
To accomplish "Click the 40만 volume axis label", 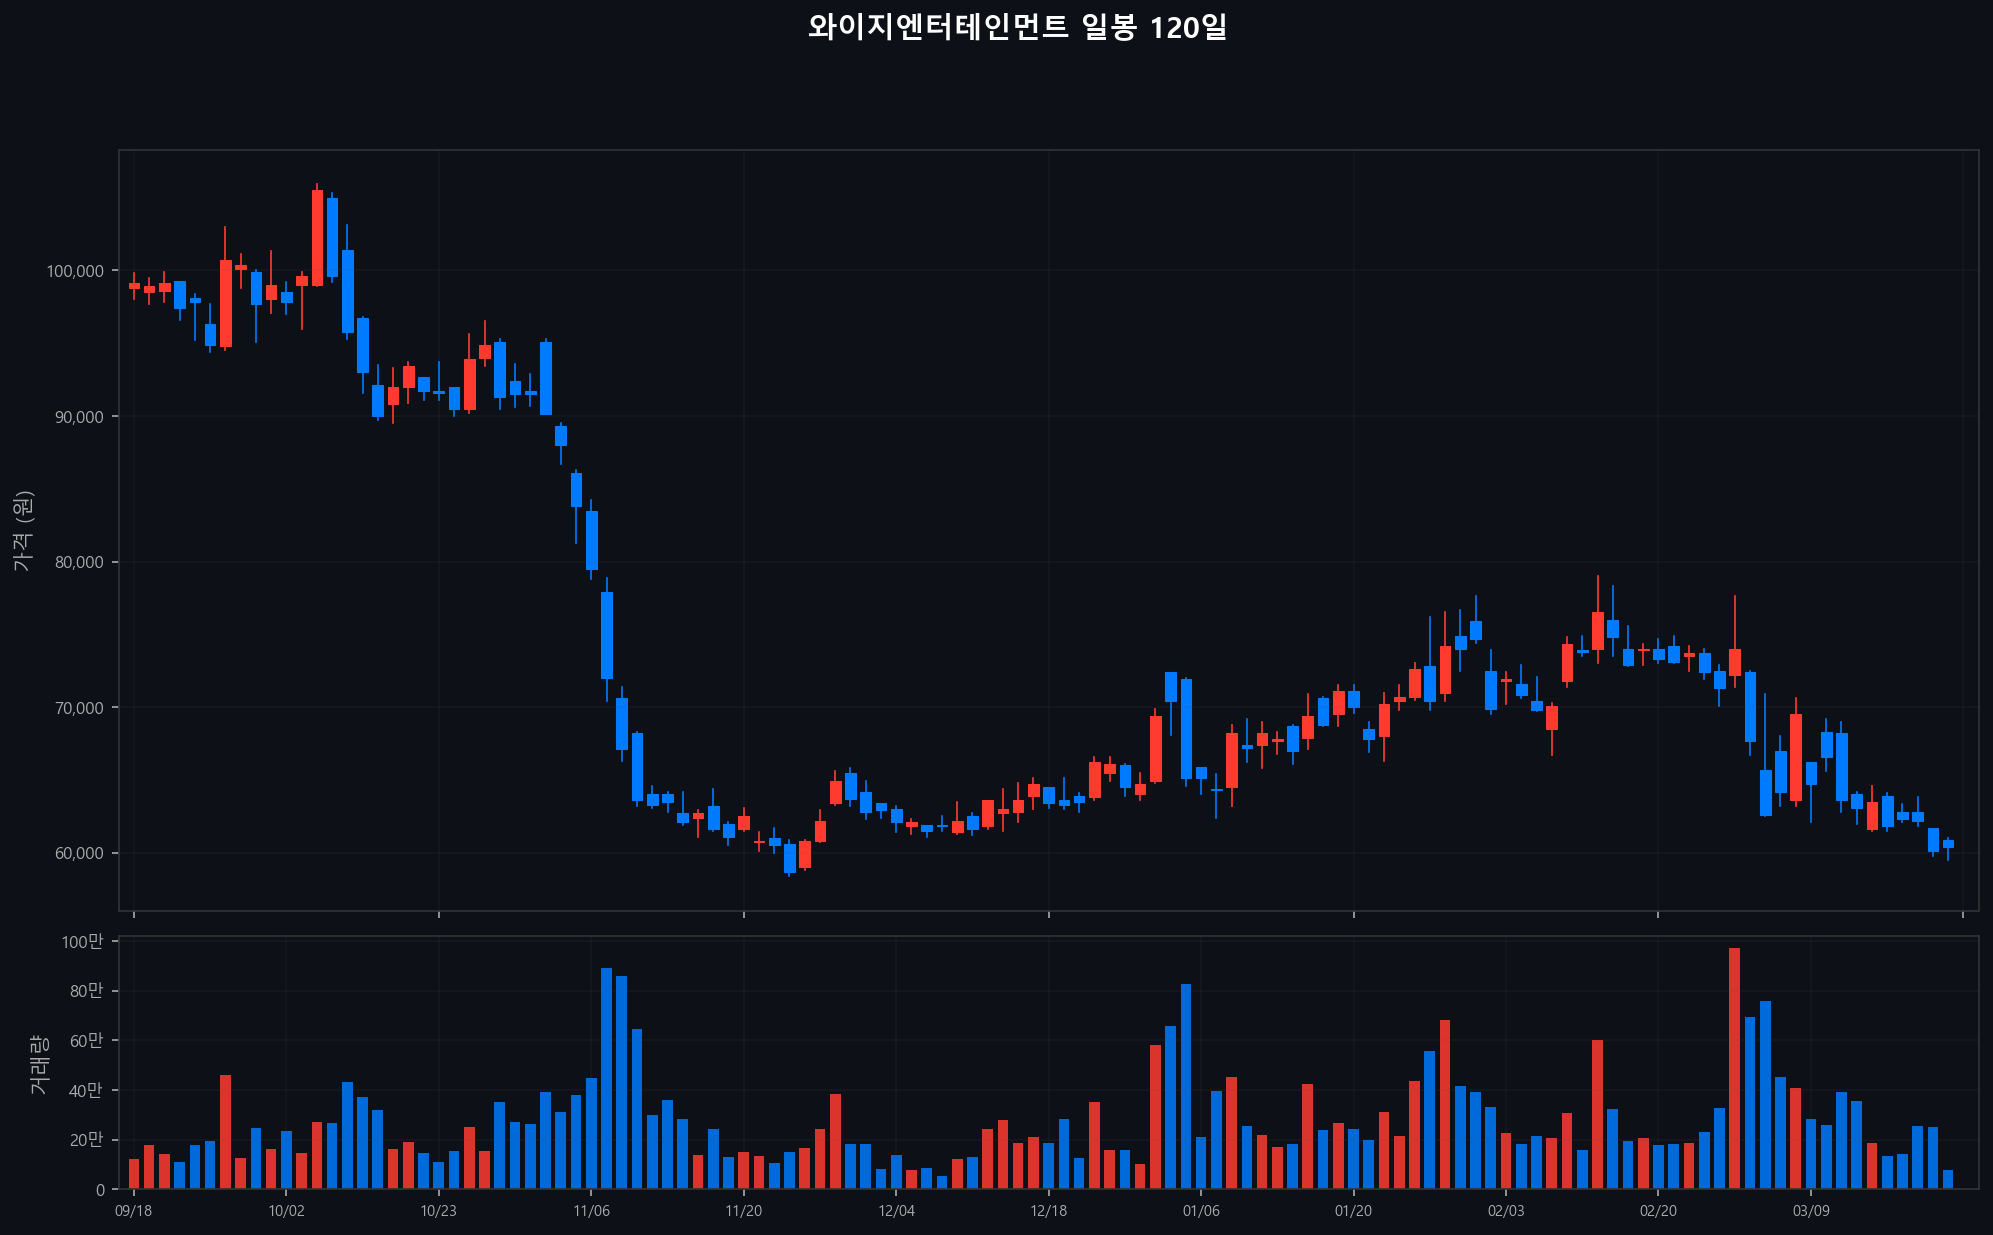I will tap(85, 1091).
